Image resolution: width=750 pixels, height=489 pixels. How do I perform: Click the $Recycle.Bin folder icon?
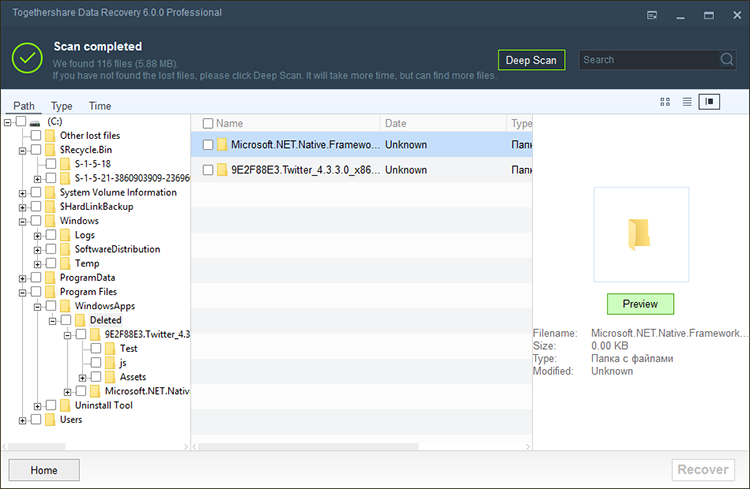[x=50, y=150]
